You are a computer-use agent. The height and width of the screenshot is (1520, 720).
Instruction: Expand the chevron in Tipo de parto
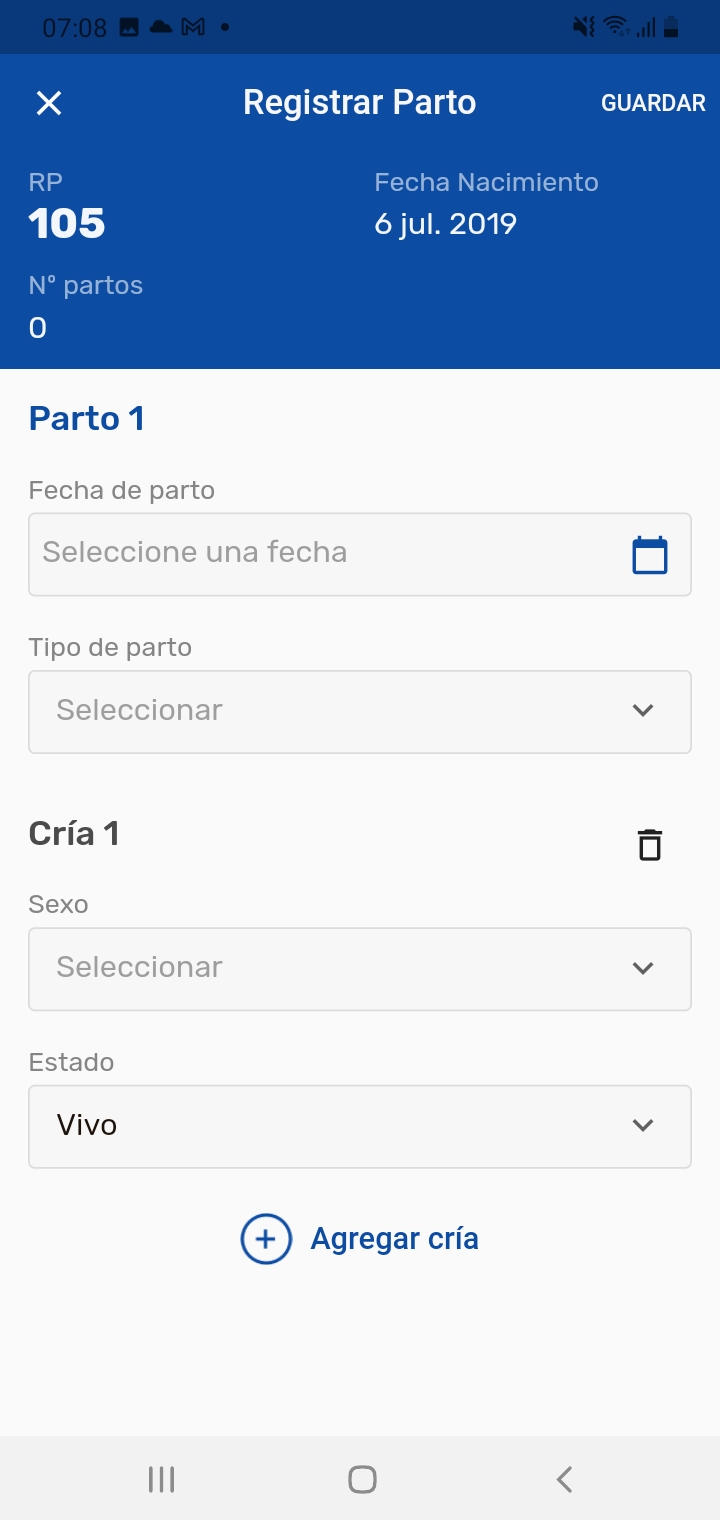643,711
